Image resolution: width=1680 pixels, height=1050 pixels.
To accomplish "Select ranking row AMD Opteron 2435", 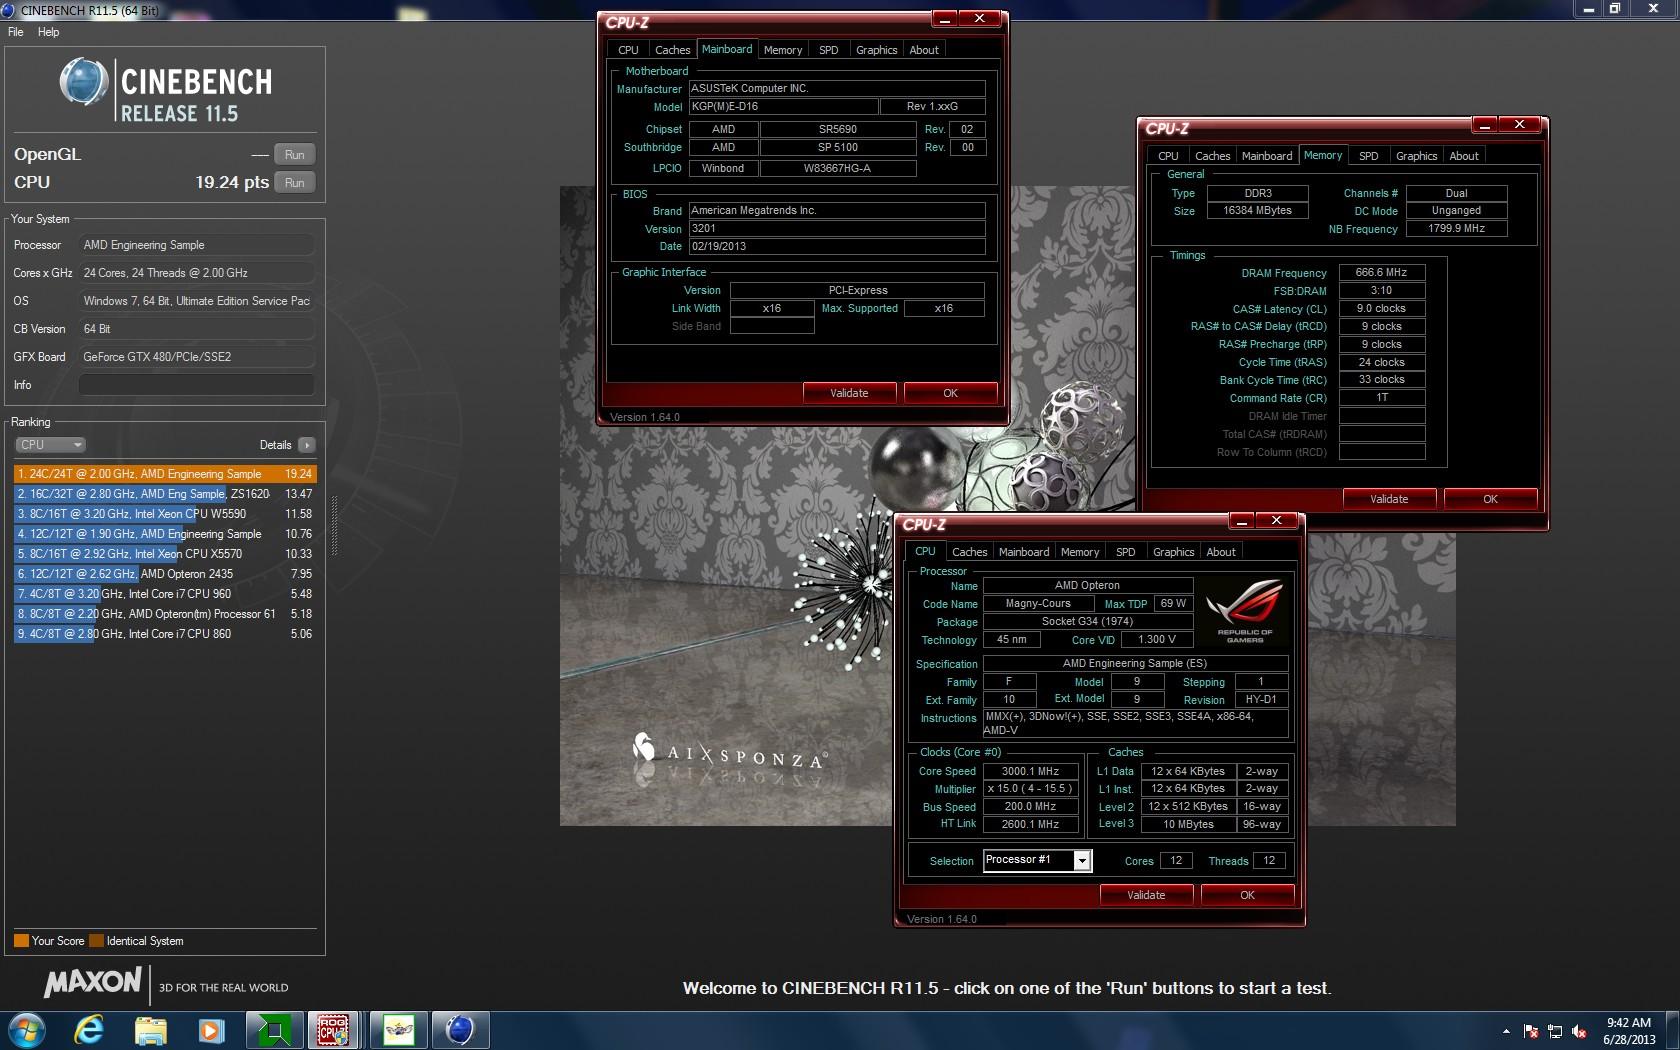I will (165, 574).
